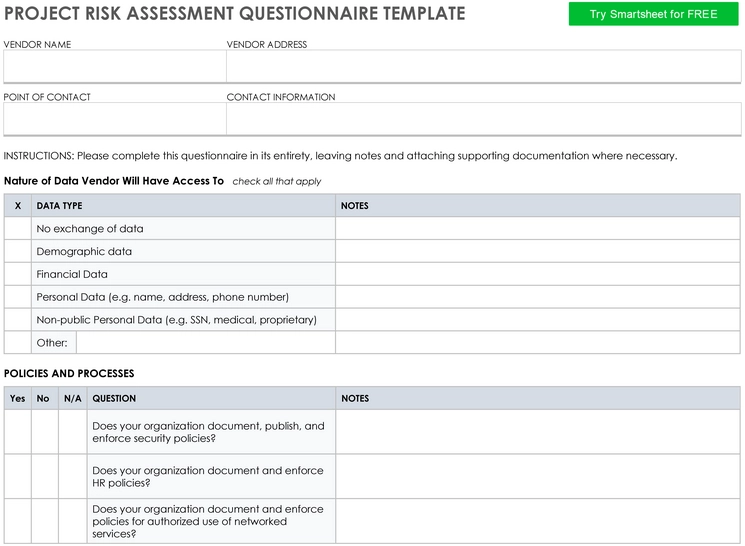Check the X cell for Personal Data row
This screenshot has width=745, height=546.
pos(18,297)
